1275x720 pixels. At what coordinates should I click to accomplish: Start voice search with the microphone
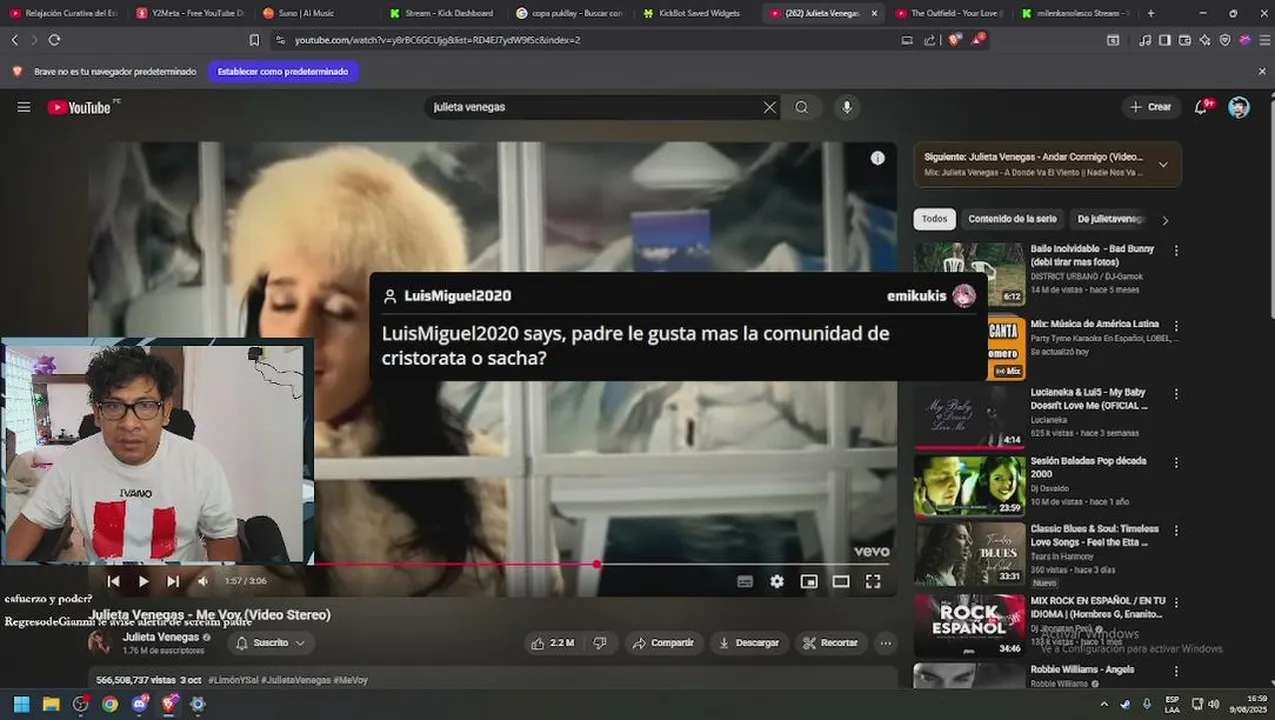(847, 107)
